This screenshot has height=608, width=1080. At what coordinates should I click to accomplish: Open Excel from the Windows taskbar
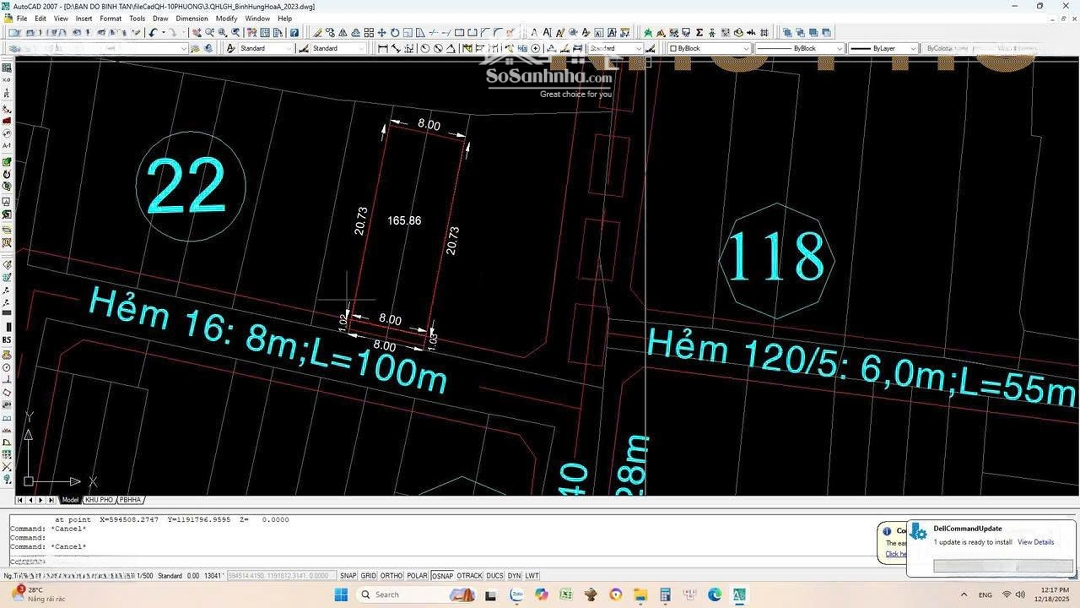565,595
